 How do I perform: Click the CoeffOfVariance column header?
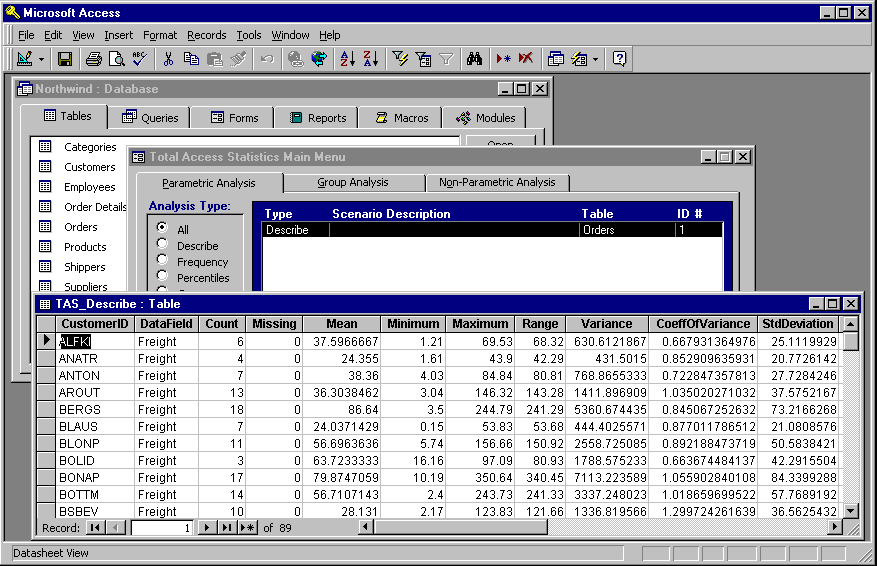[x=703, y=324]
